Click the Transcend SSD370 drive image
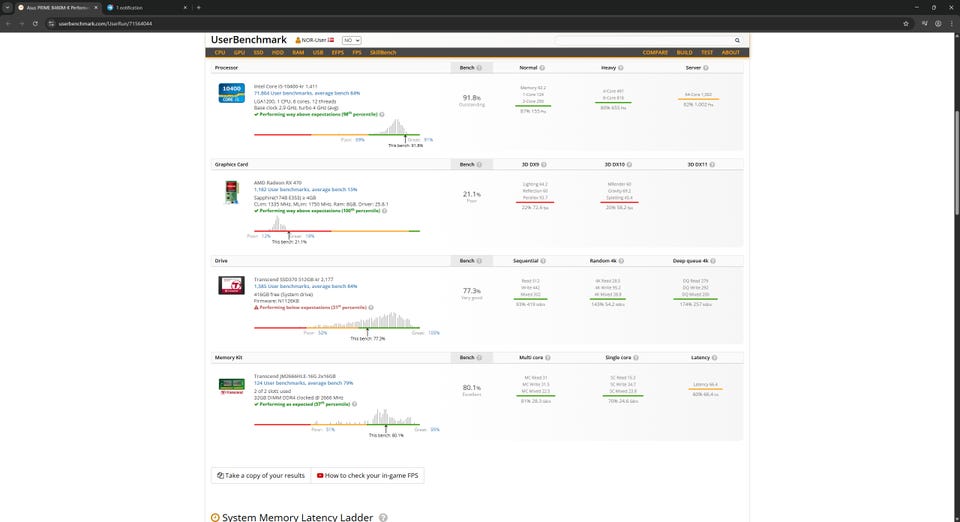The image size is (960, 522). pos(231,285)
